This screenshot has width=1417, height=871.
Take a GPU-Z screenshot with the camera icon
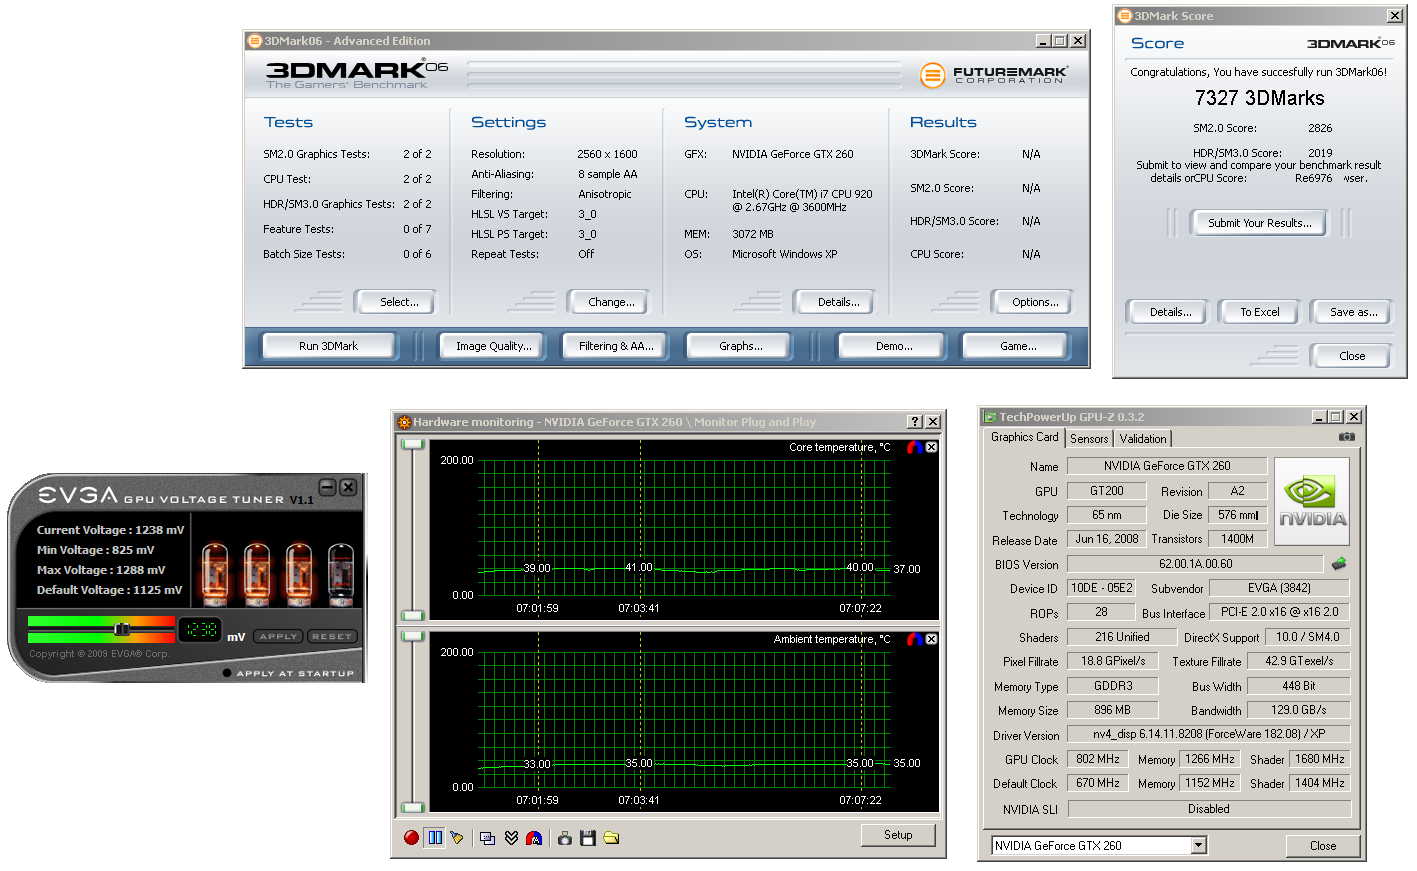click(1347, 437)
